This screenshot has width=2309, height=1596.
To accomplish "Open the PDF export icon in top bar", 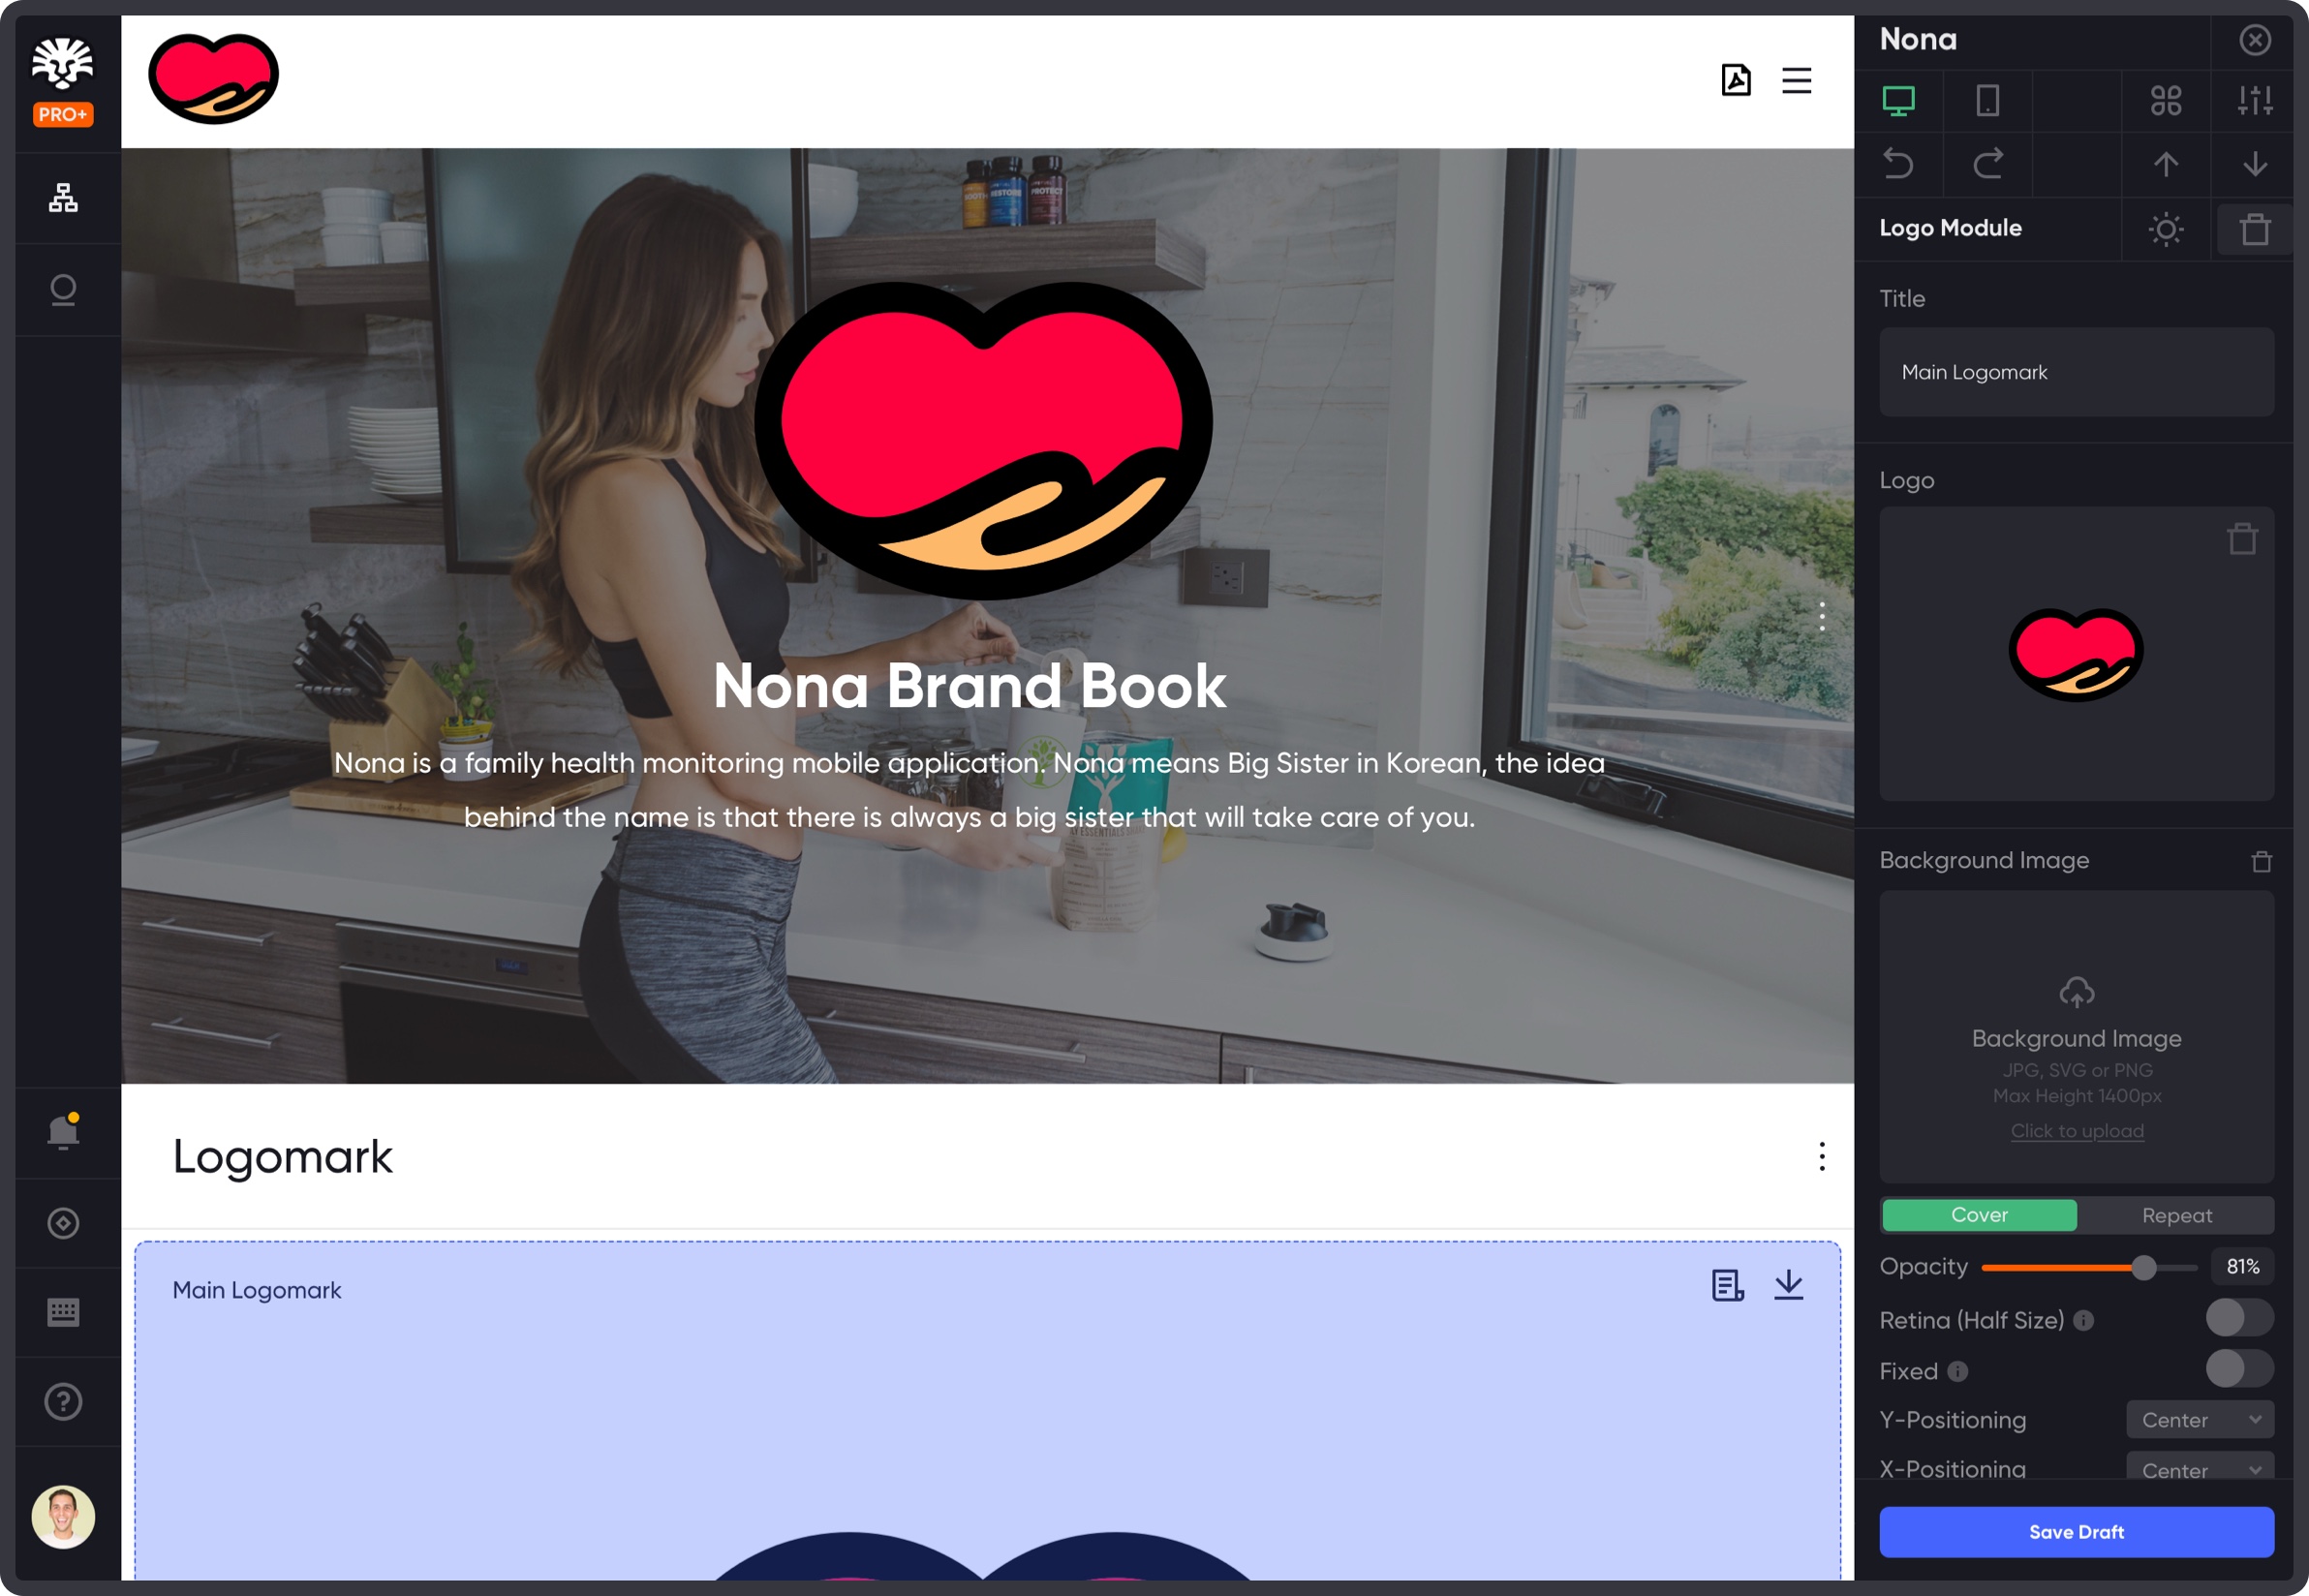I will pos(1737,80).
